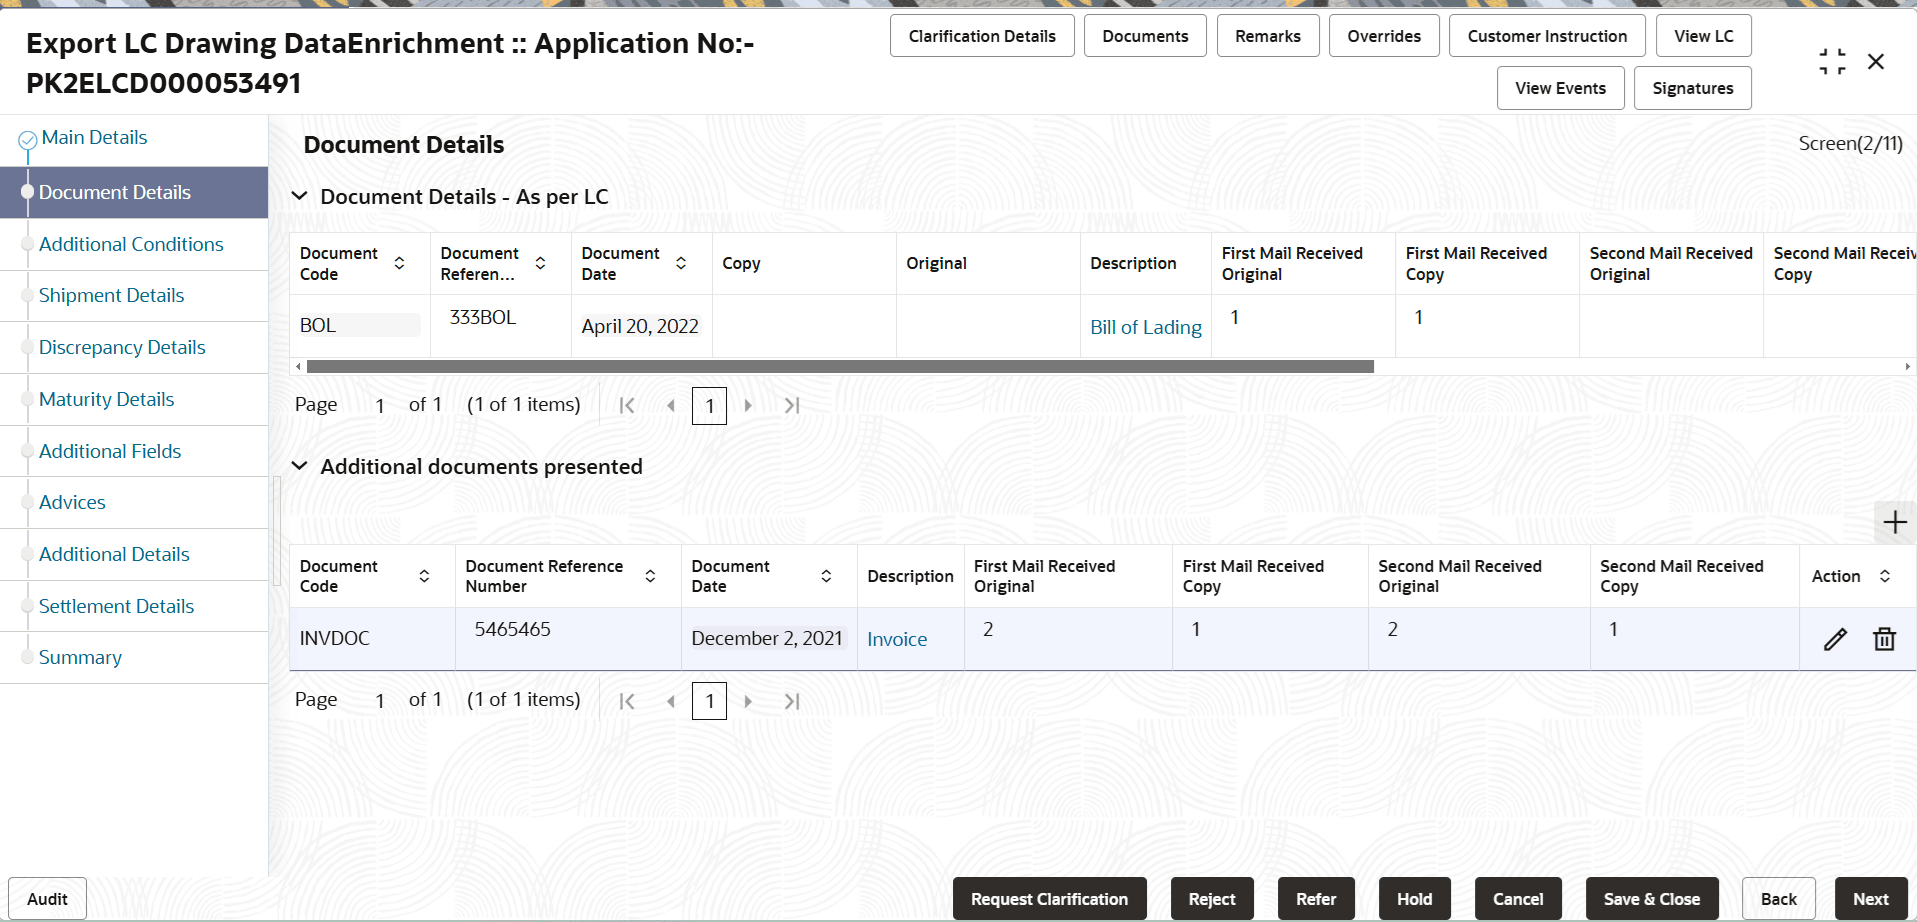Viewport: 1917px width, 922px height.
Task: Expand the window to full screen
Action: coord(1831,60)
